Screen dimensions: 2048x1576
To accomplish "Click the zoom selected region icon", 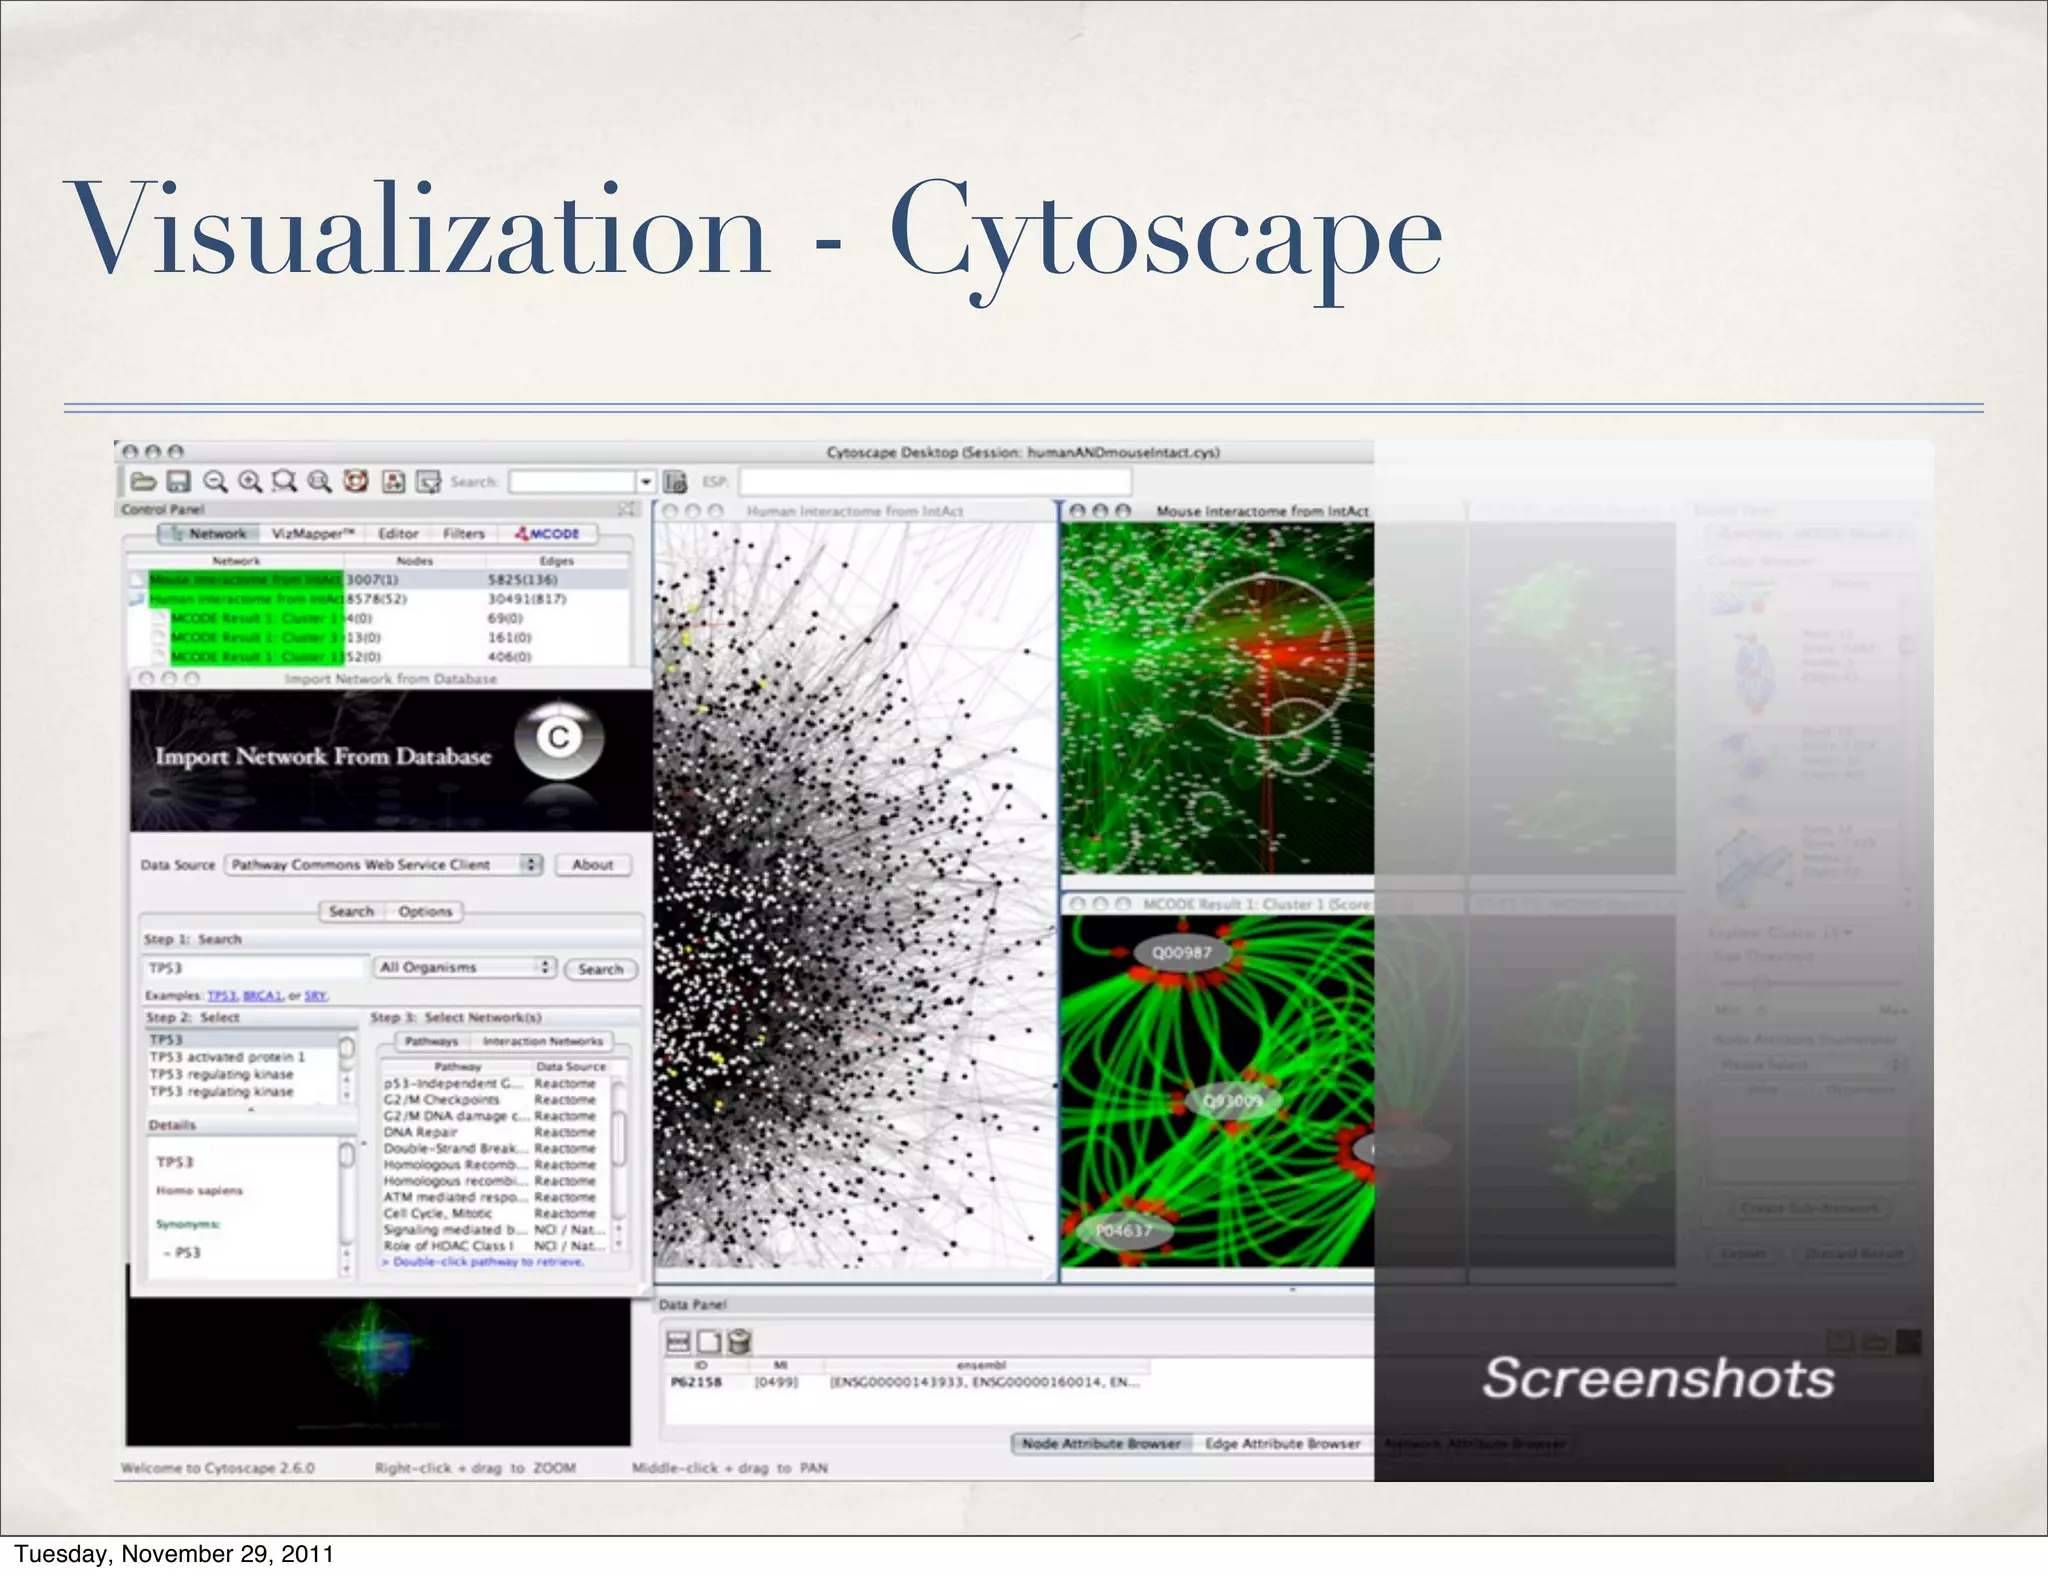I will pyautogui.click(x=285, y=482).
